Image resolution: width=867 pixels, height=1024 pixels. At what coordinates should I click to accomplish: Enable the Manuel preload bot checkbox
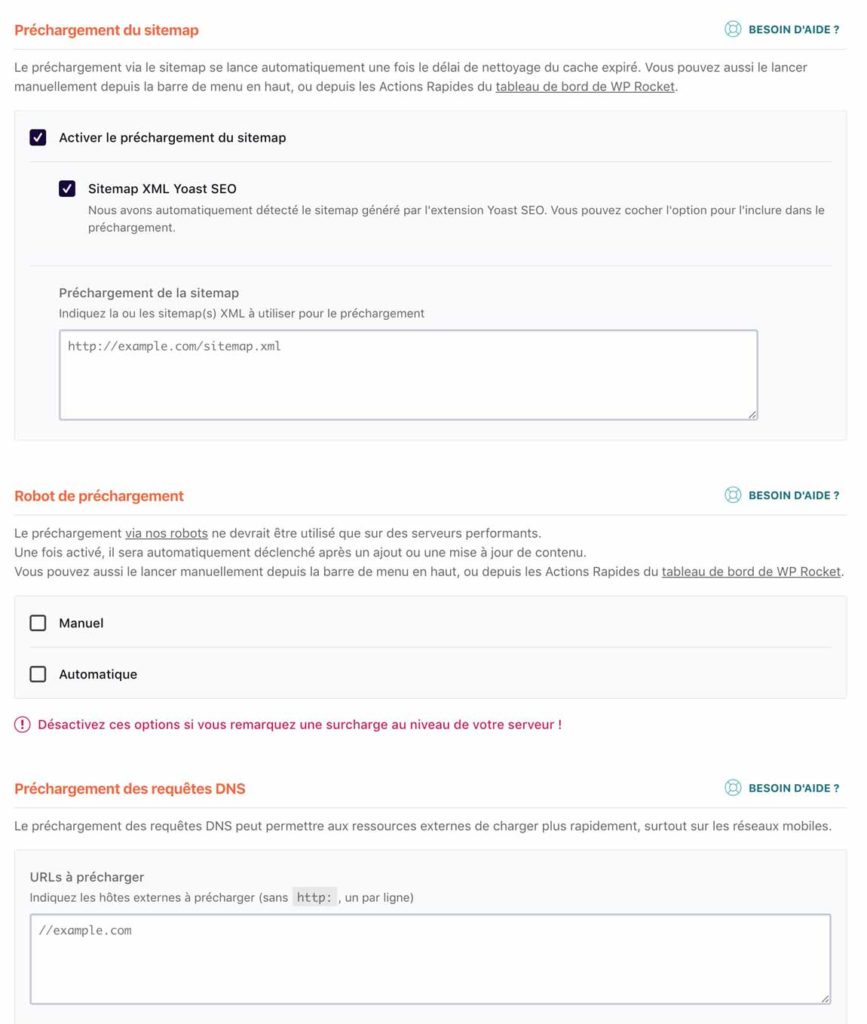[x=38, y=623]
